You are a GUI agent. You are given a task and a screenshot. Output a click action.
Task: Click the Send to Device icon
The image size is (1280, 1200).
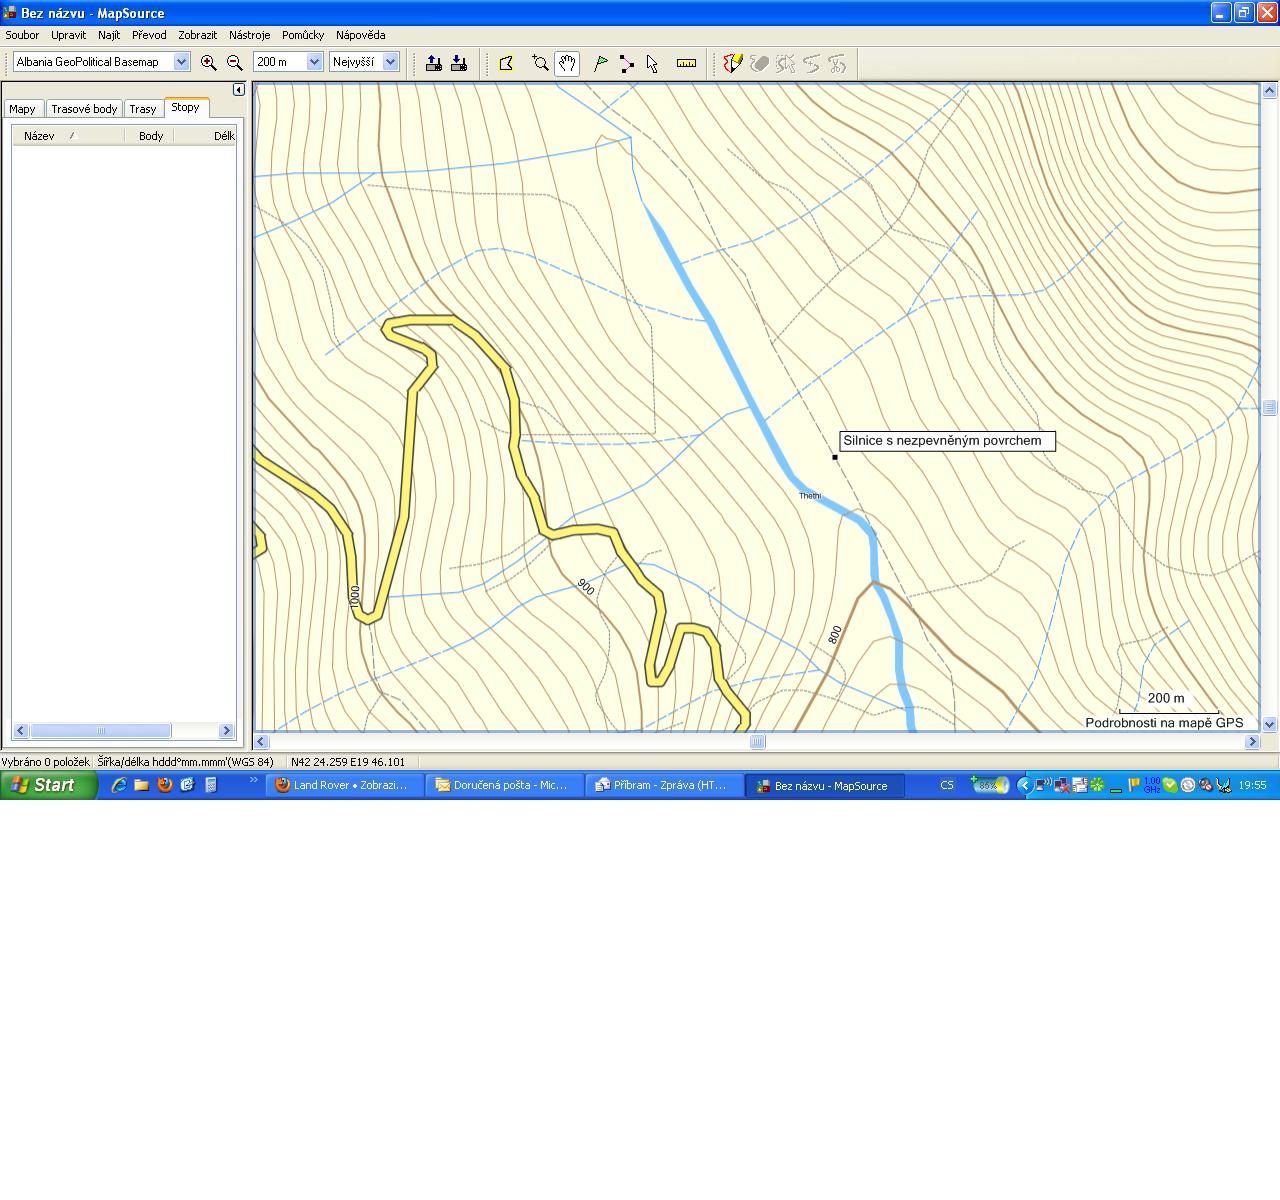(434, 63)
